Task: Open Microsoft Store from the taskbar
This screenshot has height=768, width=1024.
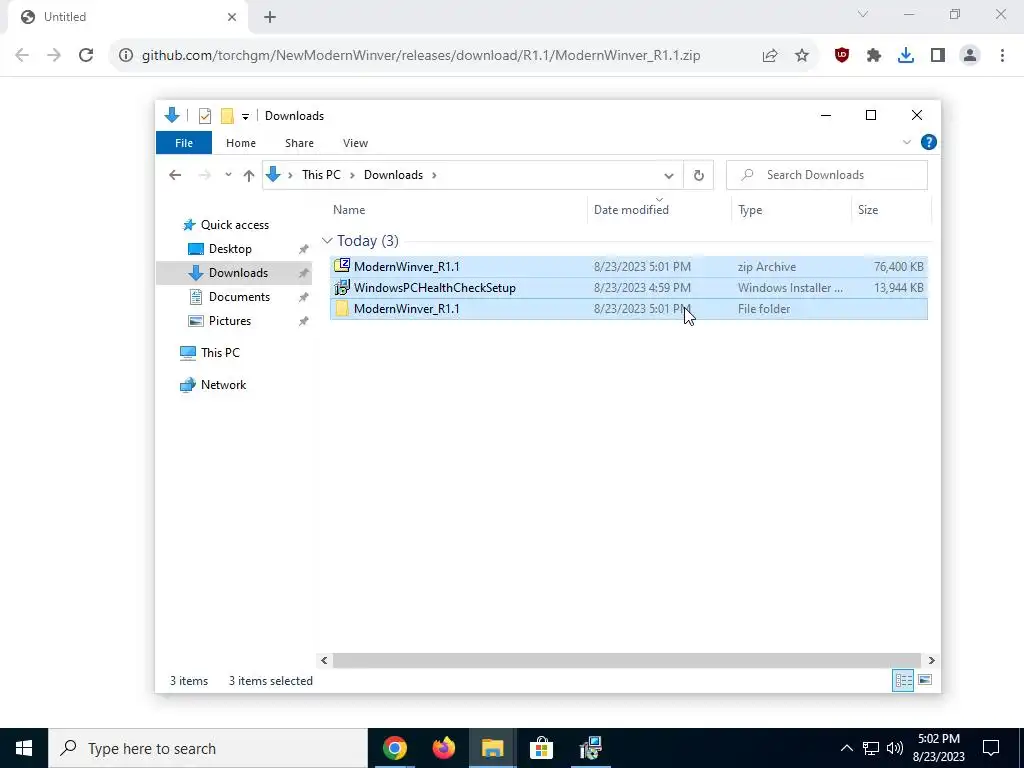Action: point(541,748)
